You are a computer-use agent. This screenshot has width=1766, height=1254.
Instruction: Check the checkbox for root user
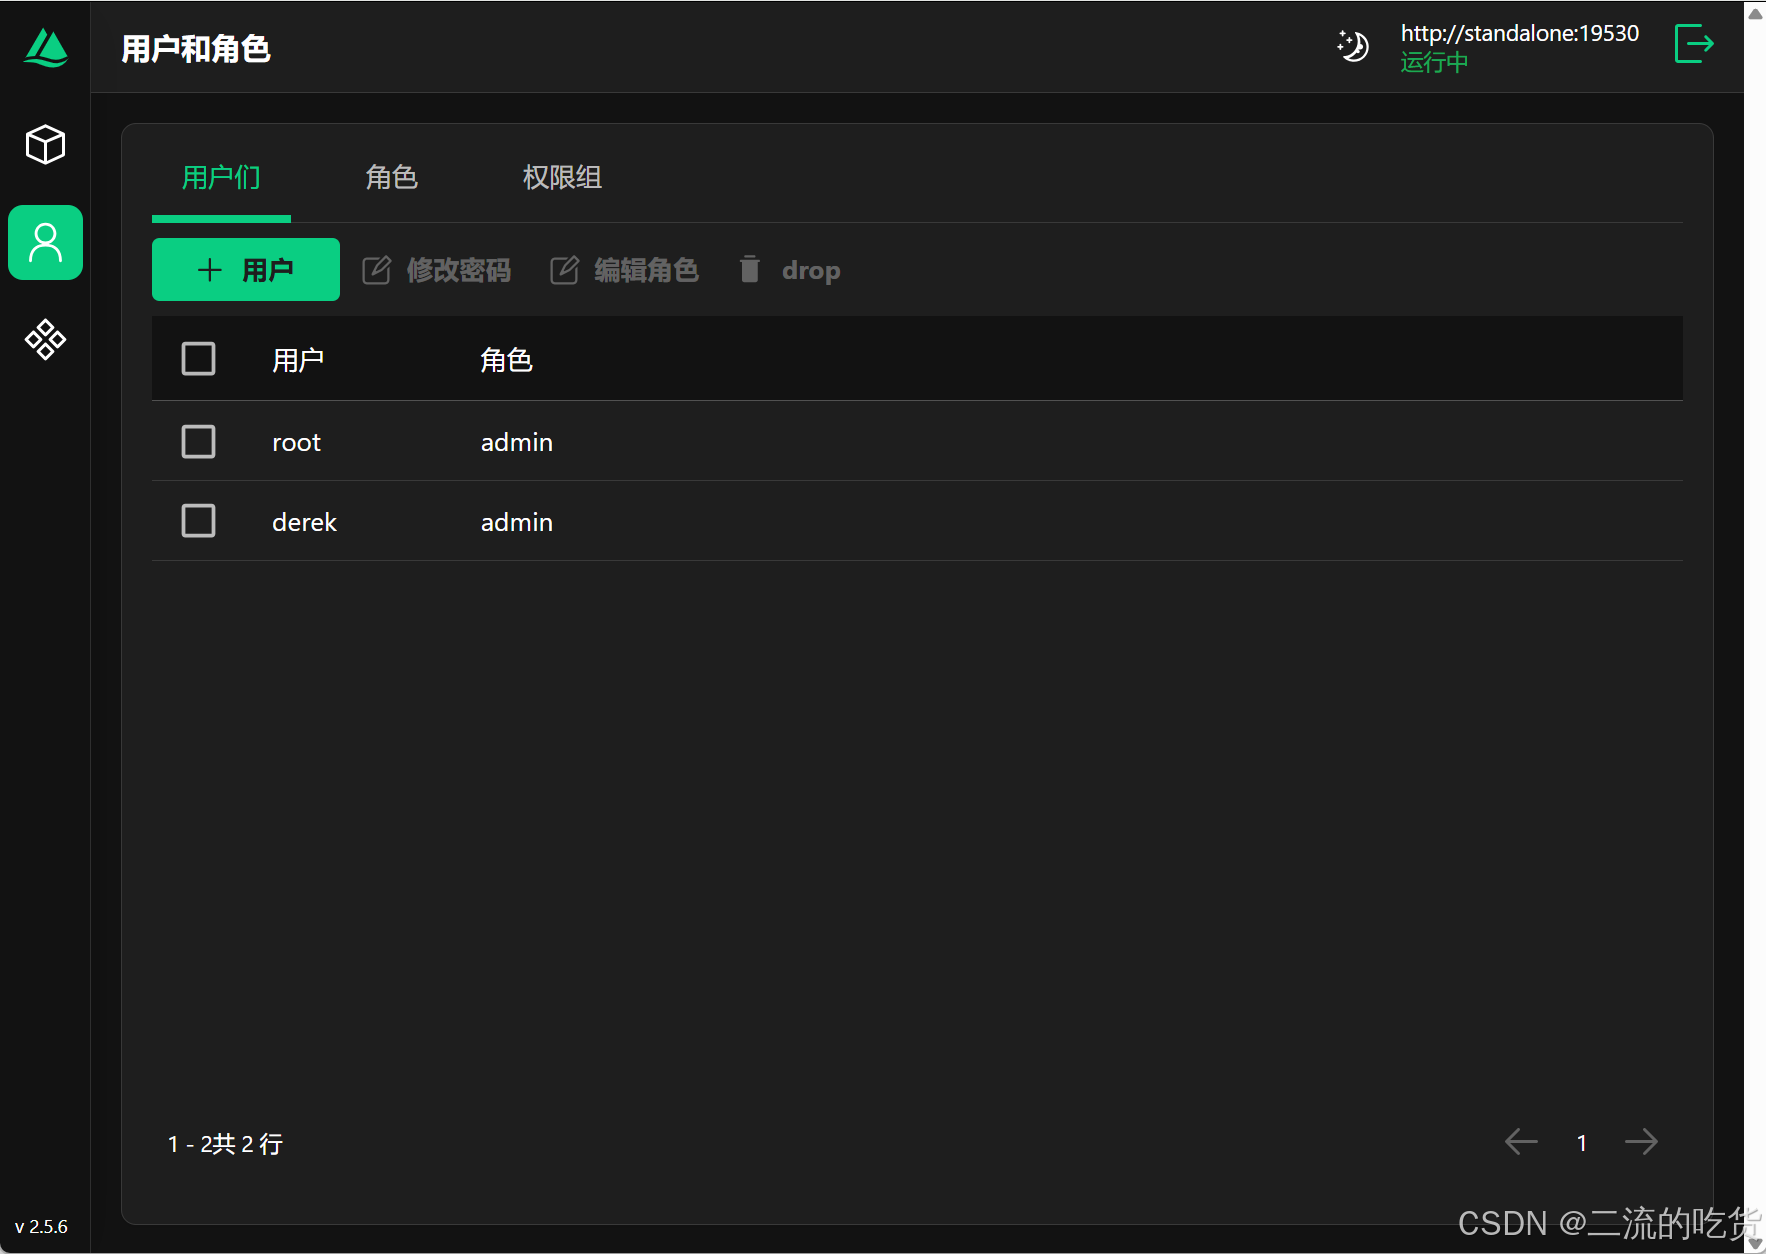pos(198,441)
